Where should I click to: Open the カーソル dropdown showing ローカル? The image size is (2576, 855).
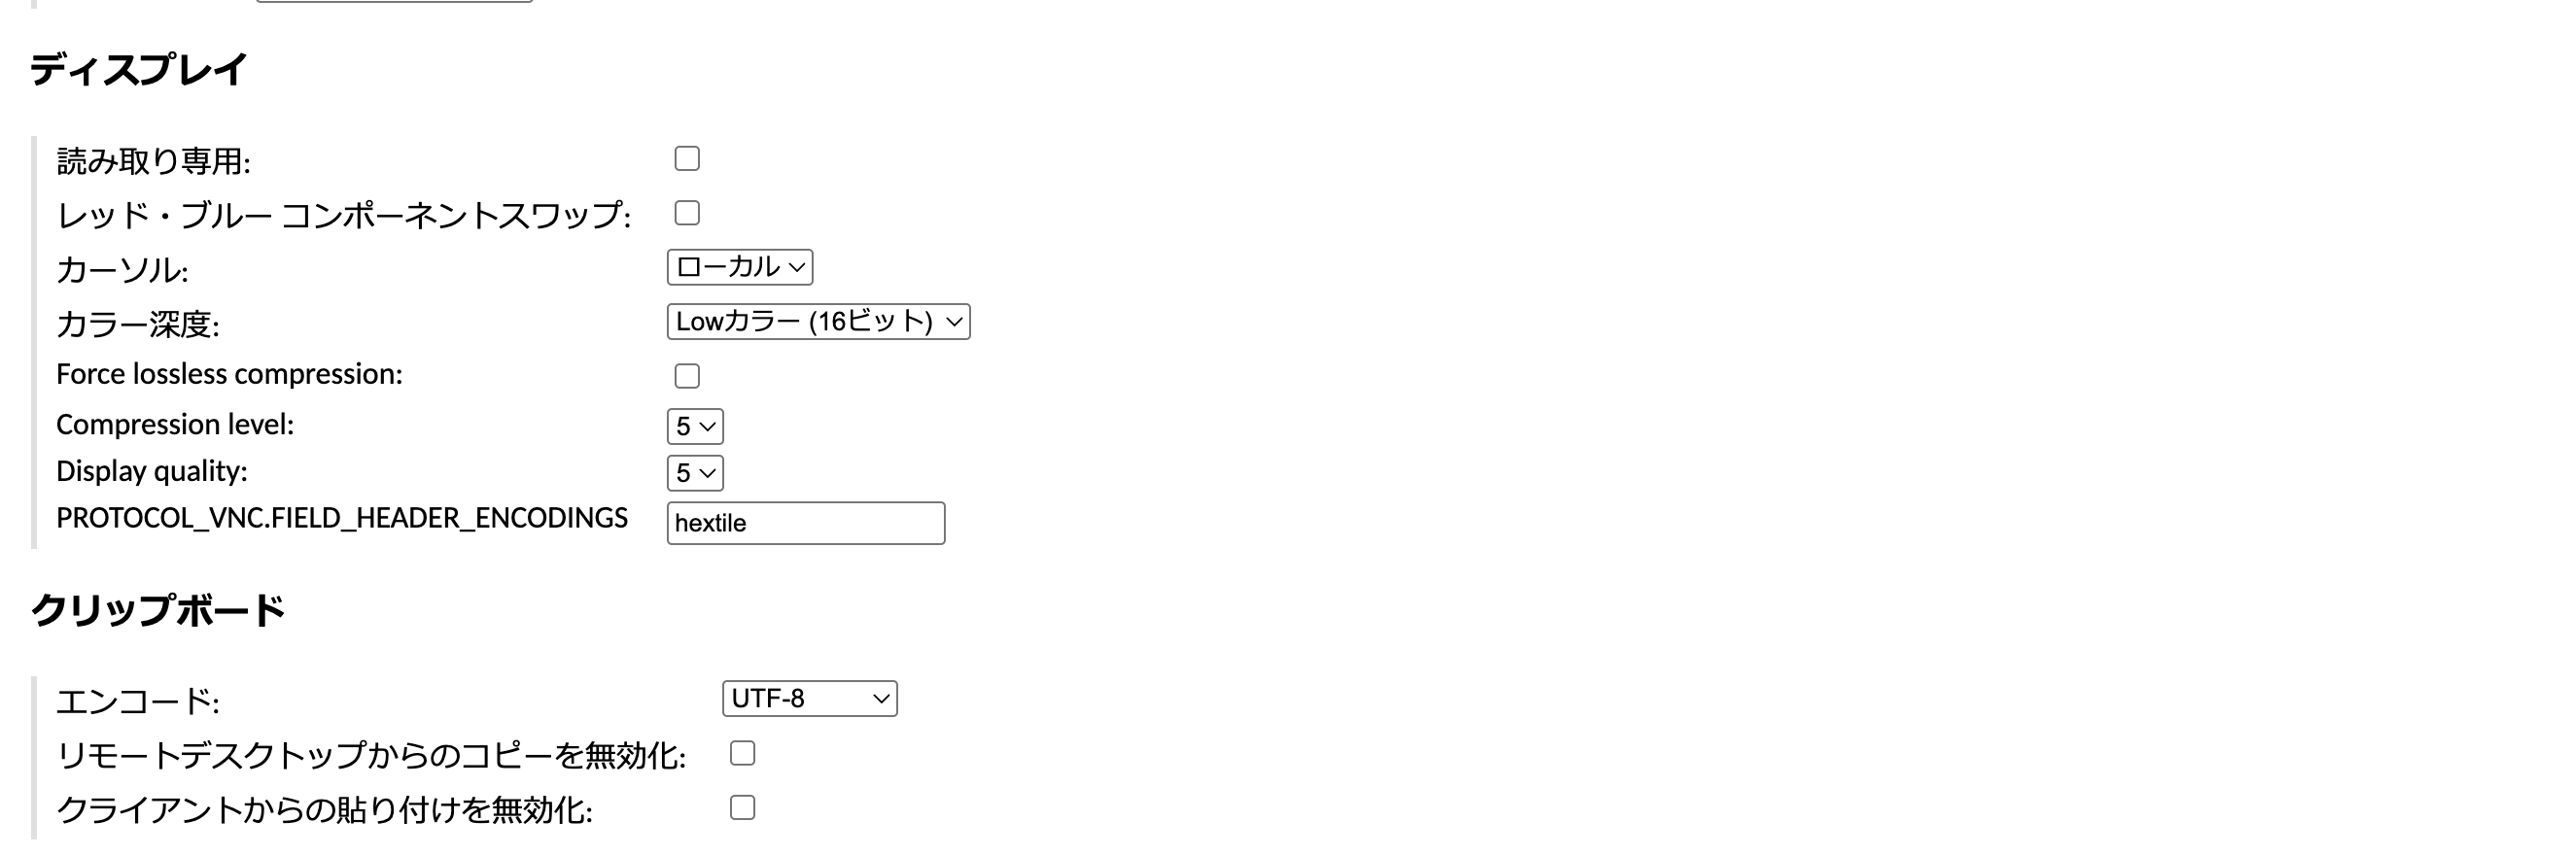(739, 267)
